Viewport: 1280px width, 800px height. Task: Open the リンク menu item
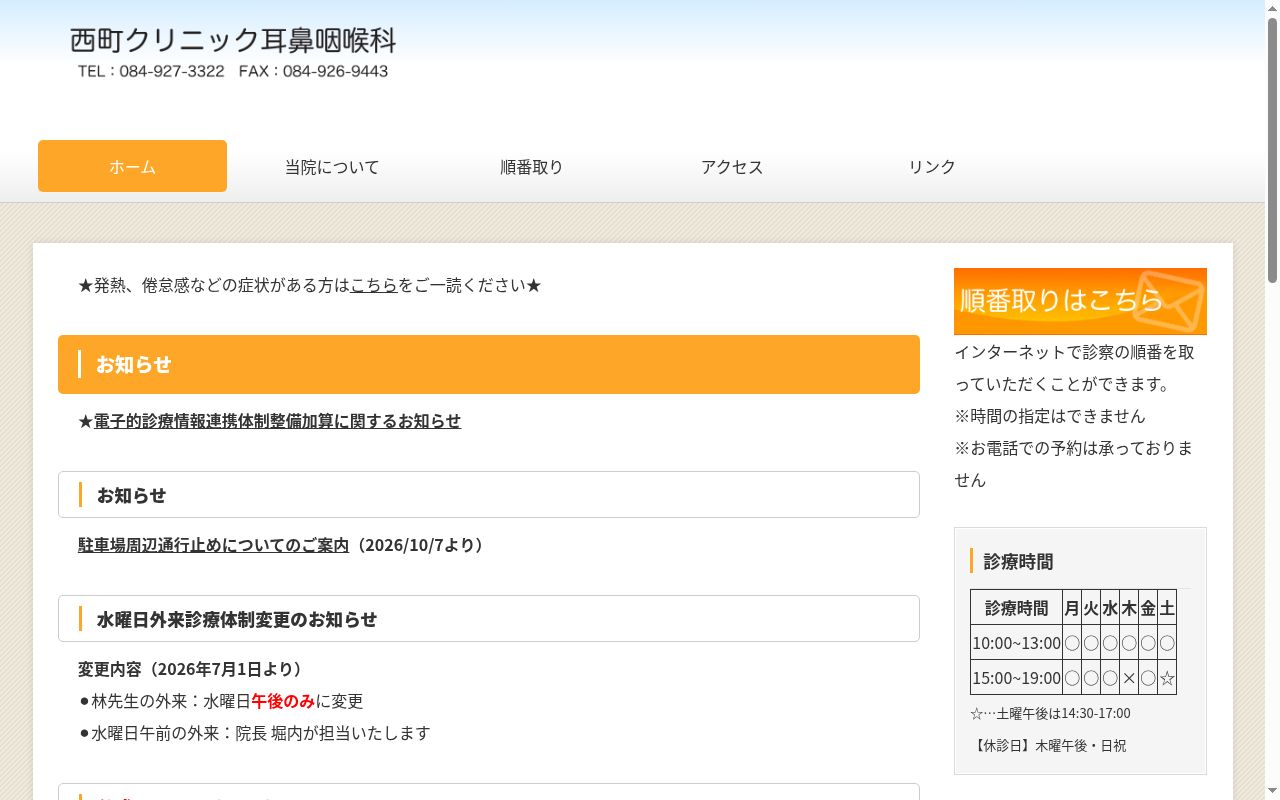coord(932,167)
